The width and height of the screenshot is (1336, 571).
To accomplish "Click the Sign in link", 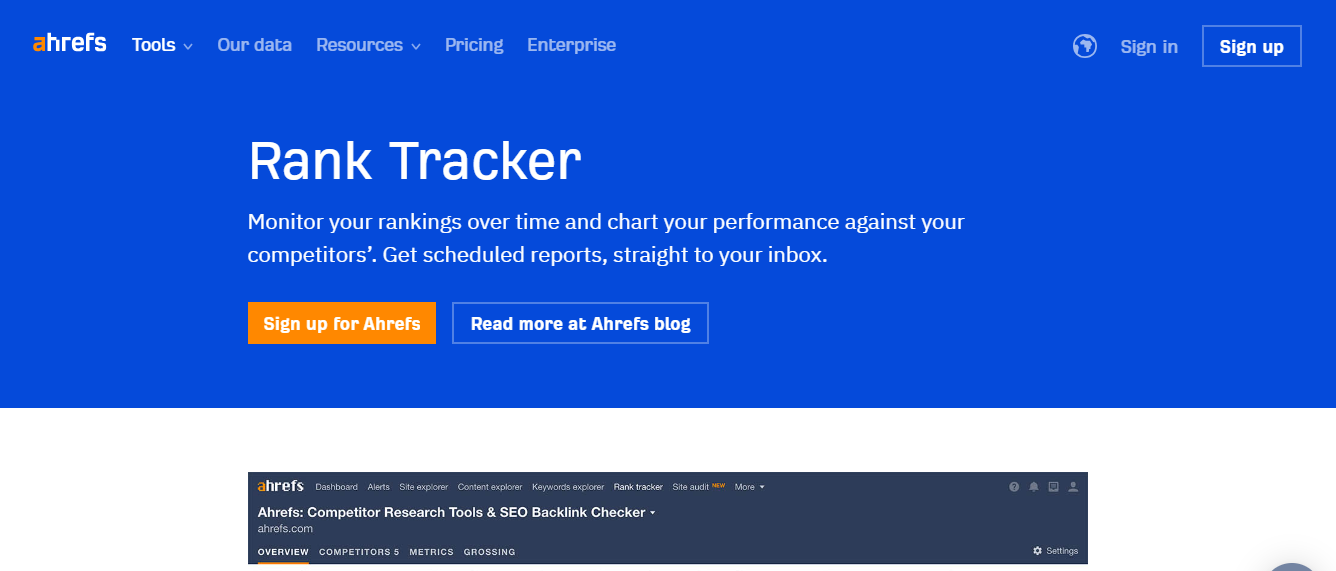I will click(x=1149, y=46).
